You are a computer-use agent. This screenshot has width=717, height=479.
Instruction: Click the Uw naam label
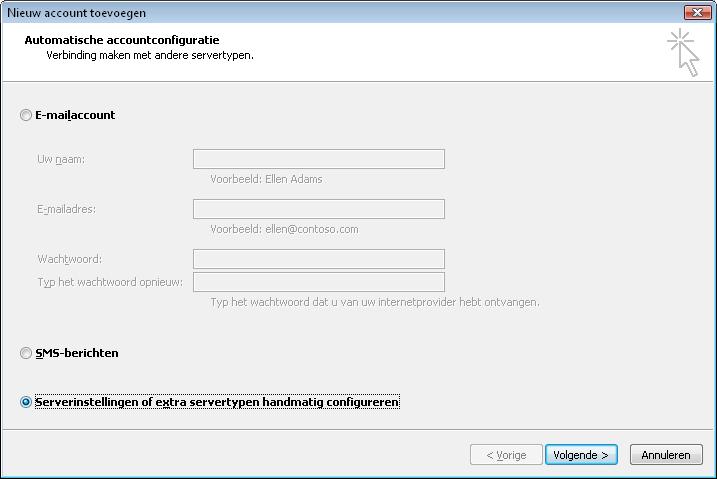tap(61, 160)
